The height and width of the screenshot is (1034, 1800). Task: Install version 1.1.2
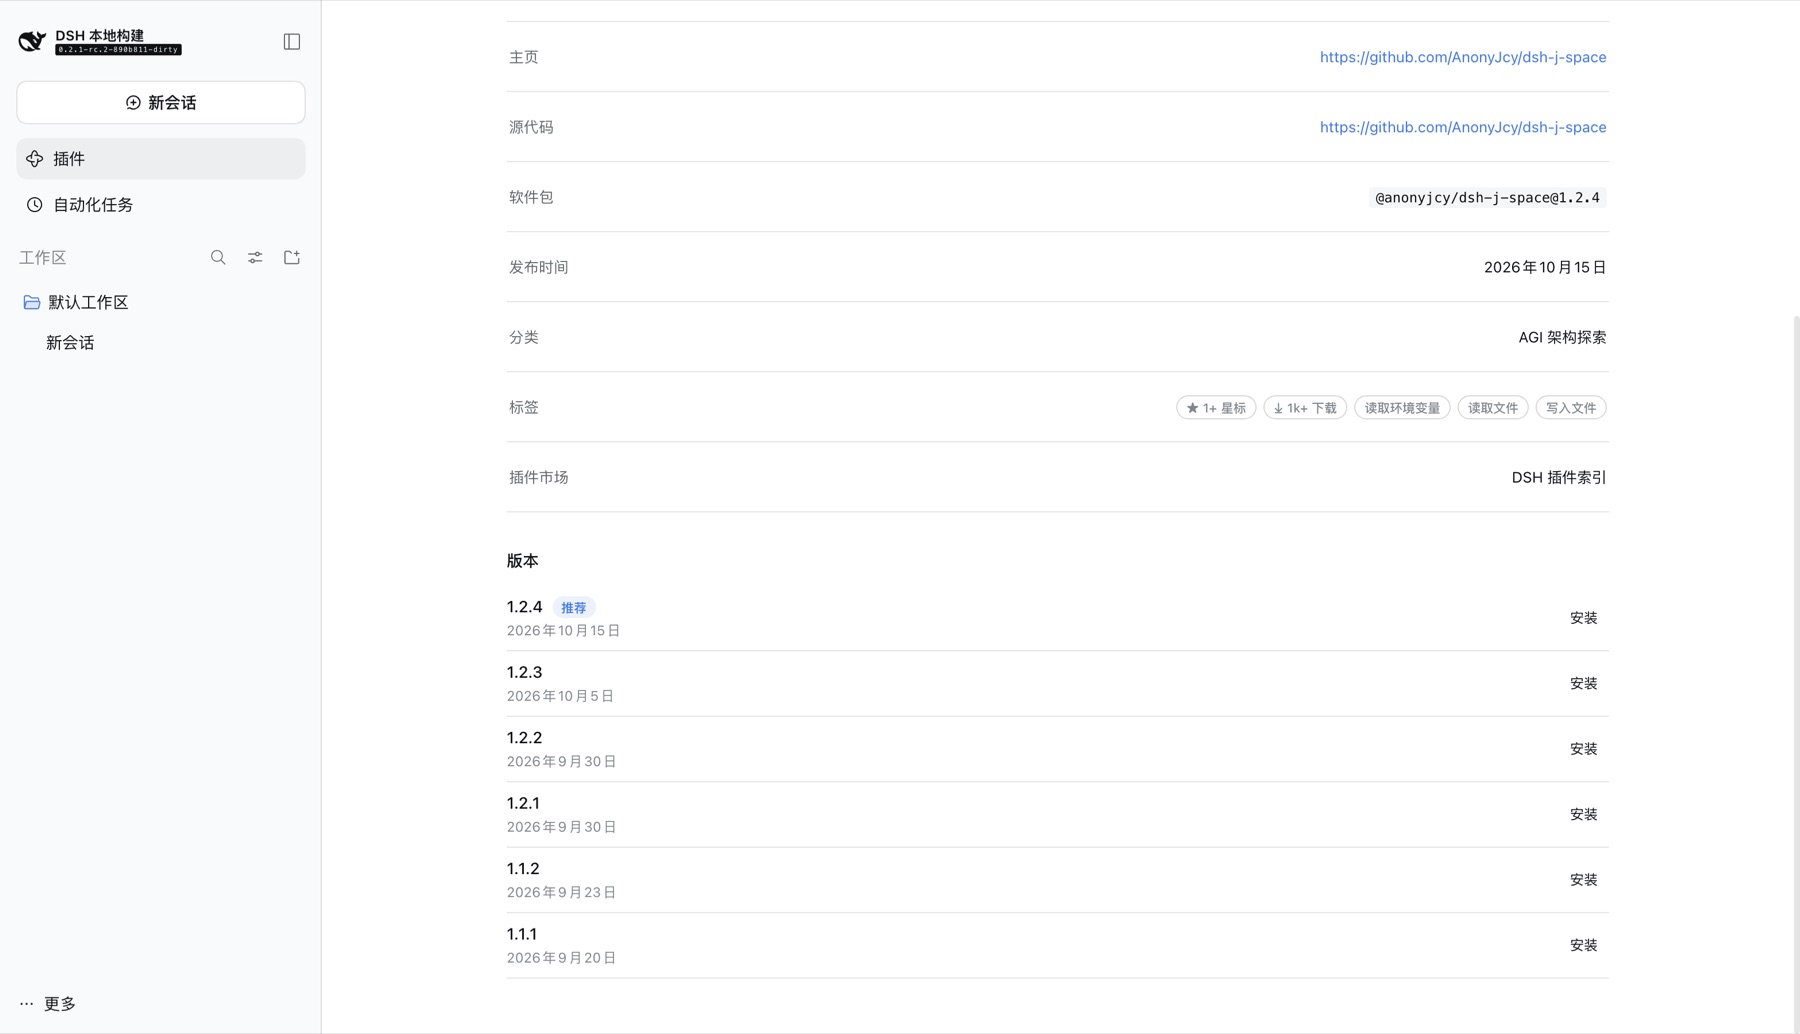click(x=1583, y=880)
